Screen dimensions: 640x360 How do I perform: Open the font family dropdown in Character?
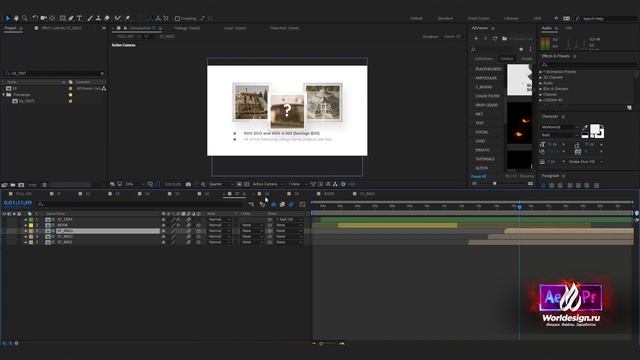[559, 127]
